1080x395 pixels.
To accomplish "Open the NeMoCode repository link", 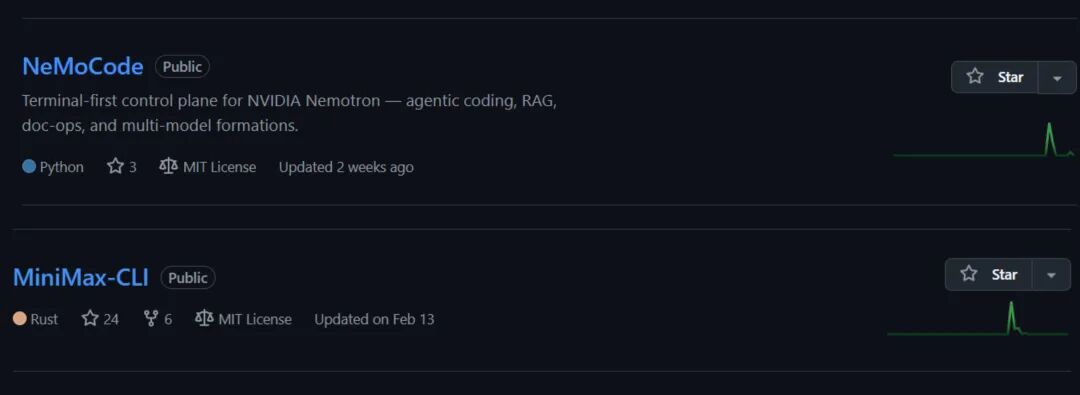I will (83, 67).
